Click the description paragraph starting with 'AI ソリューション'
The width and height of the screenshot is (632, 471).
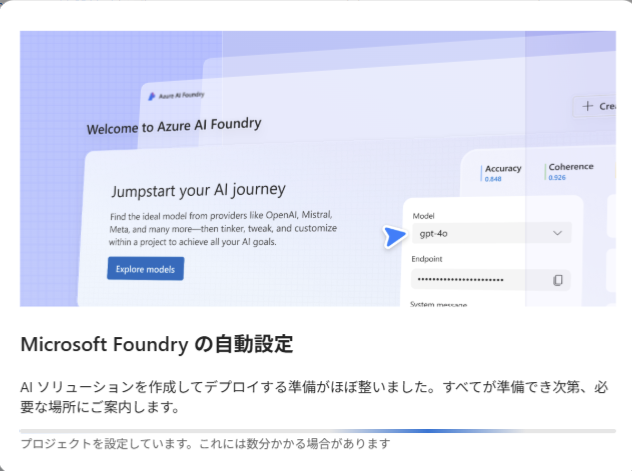(314, 397)
